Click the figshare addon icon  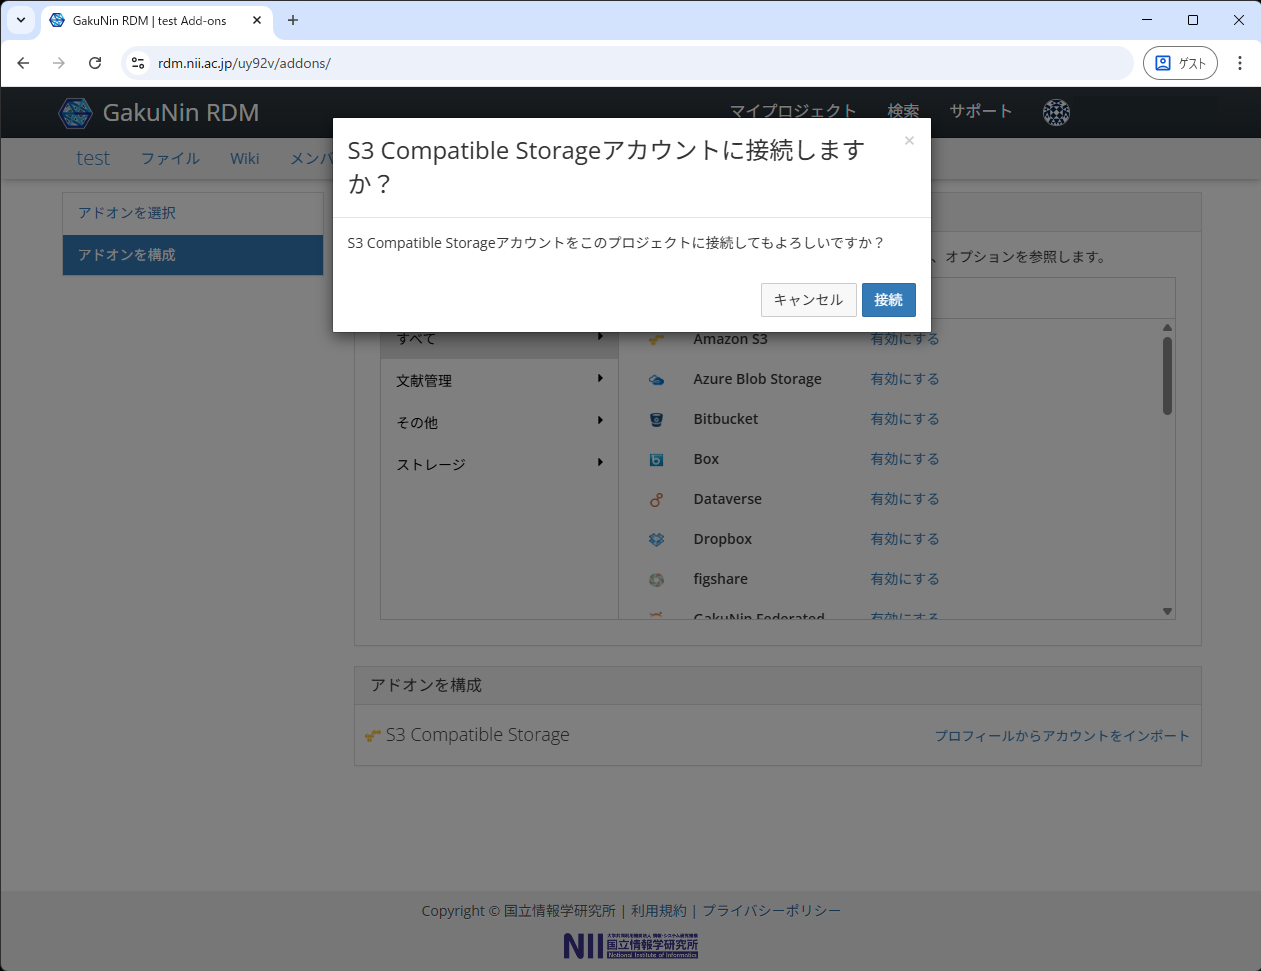click(656, 580)
